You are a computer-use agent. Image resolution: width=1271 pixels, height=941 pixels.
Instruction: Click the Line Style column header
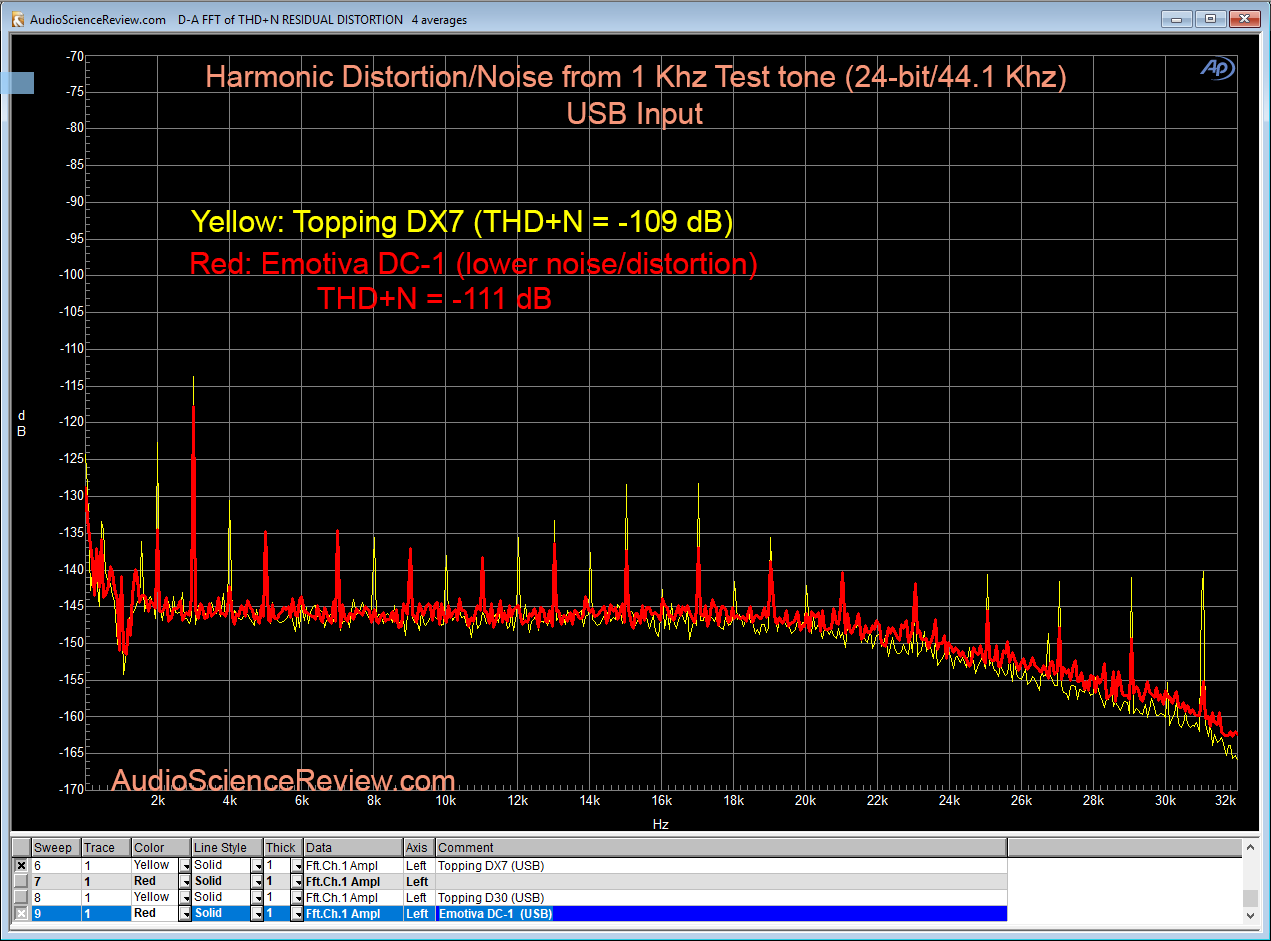228,848
